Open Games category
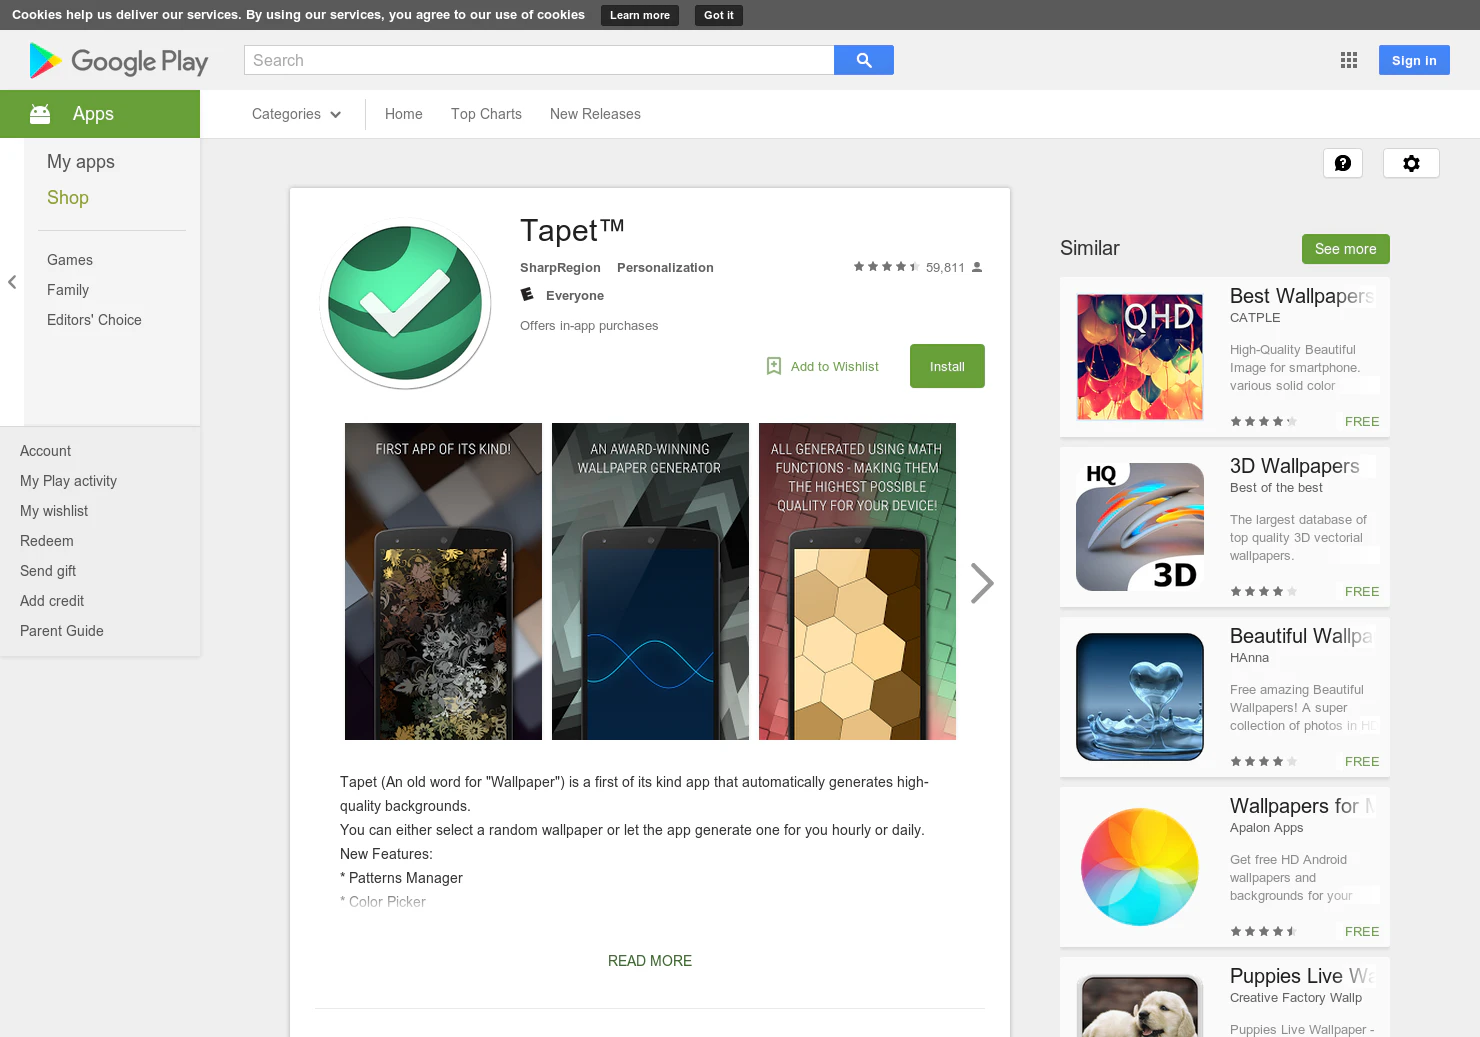 [70, 260]
